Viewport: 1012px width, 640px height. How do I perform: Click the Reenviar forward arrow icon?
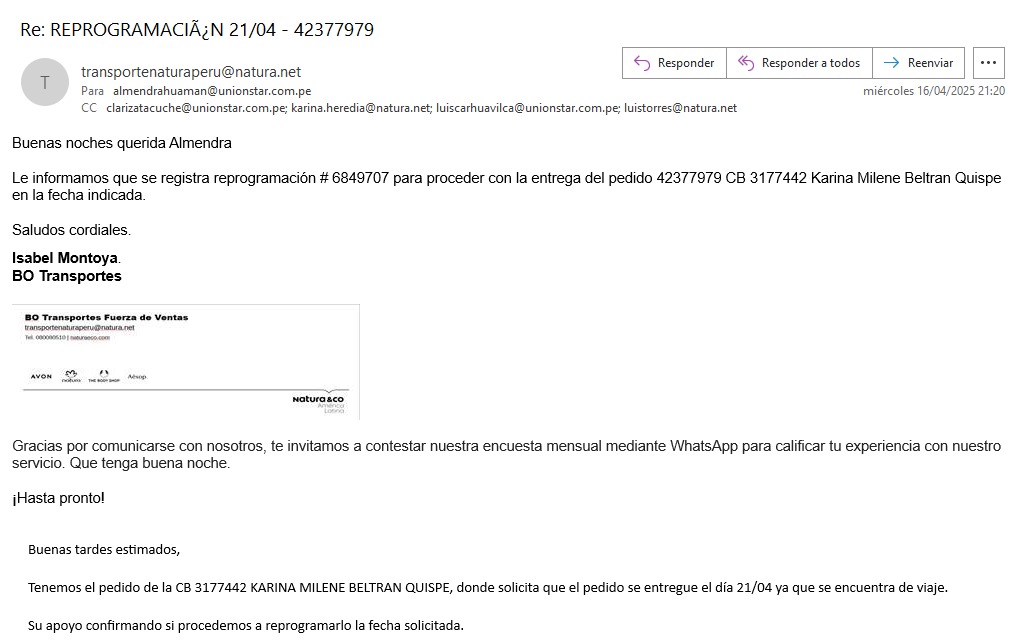point(891,63)
